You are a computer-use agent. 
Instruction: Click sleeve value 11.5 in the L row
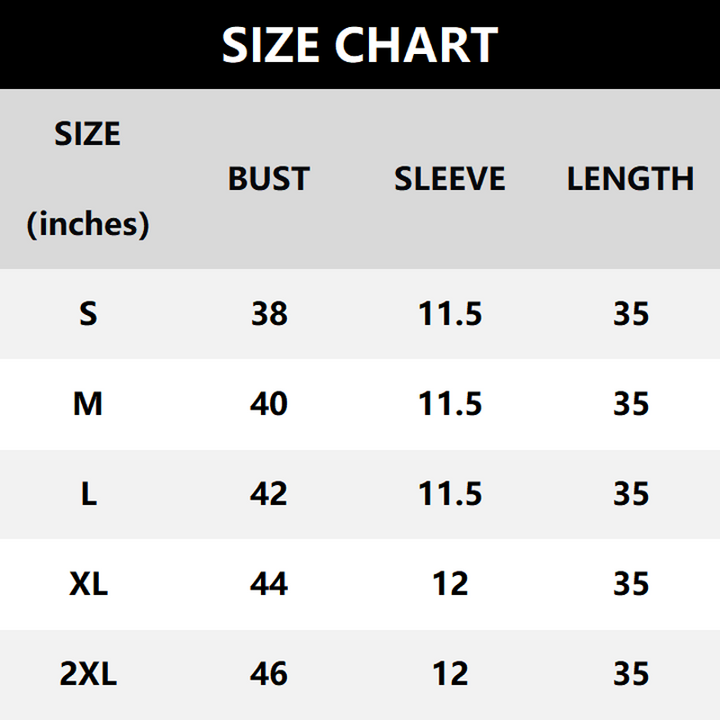[x=450, y=494]
